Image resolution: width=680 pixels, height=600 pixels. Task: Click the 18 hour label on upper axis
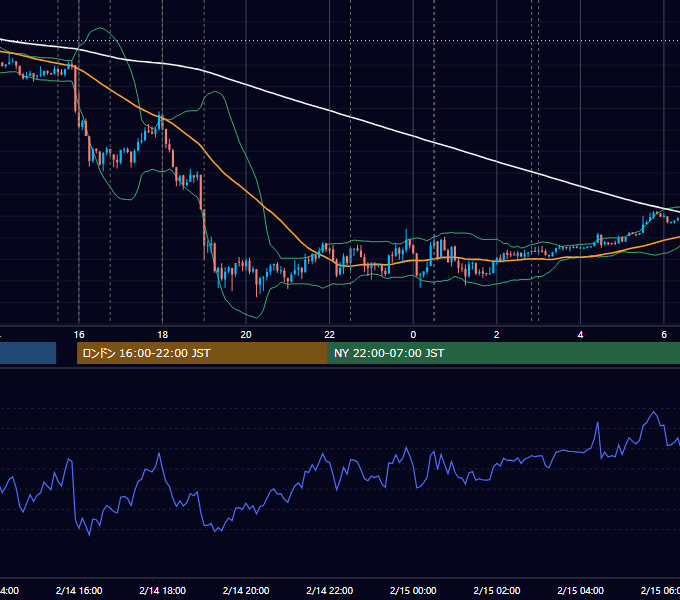point(163,335)
